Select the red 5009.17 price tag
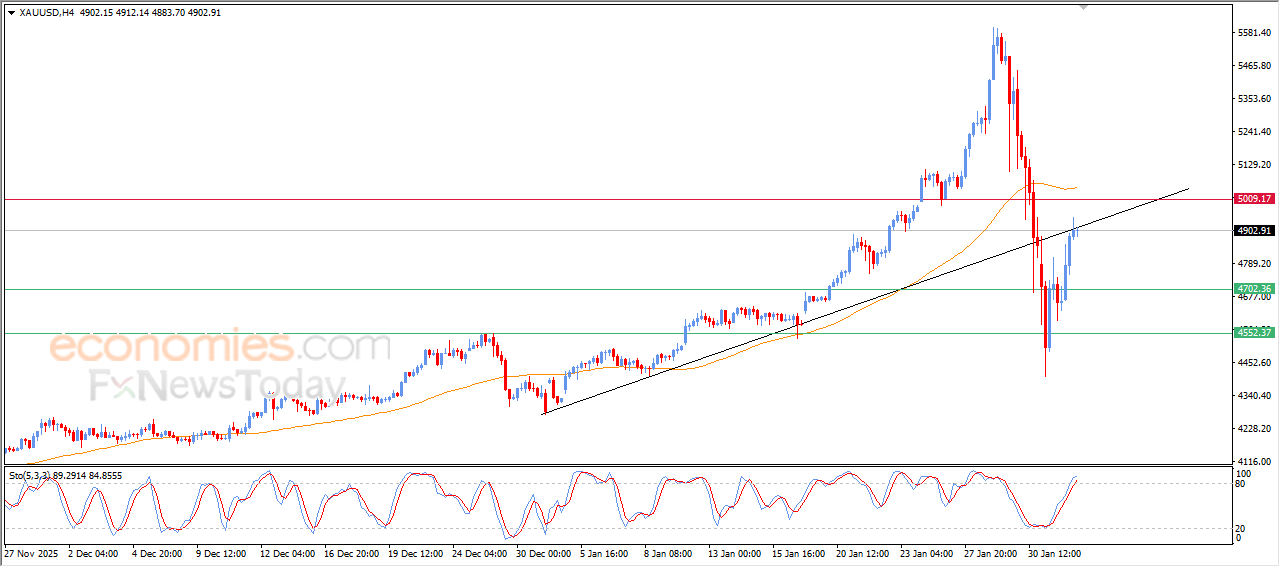Screen dimensions: 1280x567 coord(1254,199)
